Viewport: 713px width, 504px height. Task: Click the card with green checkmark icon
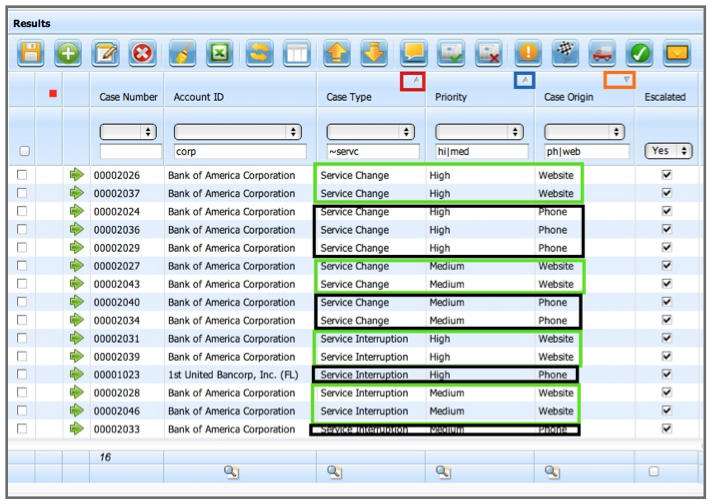451,53
